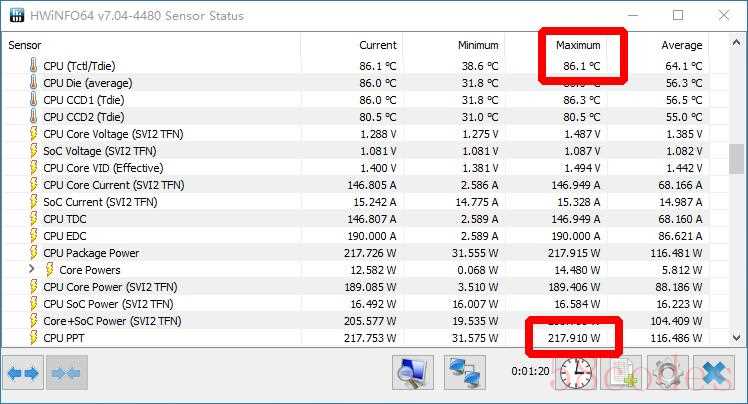748x404 pixels.
Task: Click the collapse-columns greyed arrows button
Action: pyautogui.click(x=67, y=373)
